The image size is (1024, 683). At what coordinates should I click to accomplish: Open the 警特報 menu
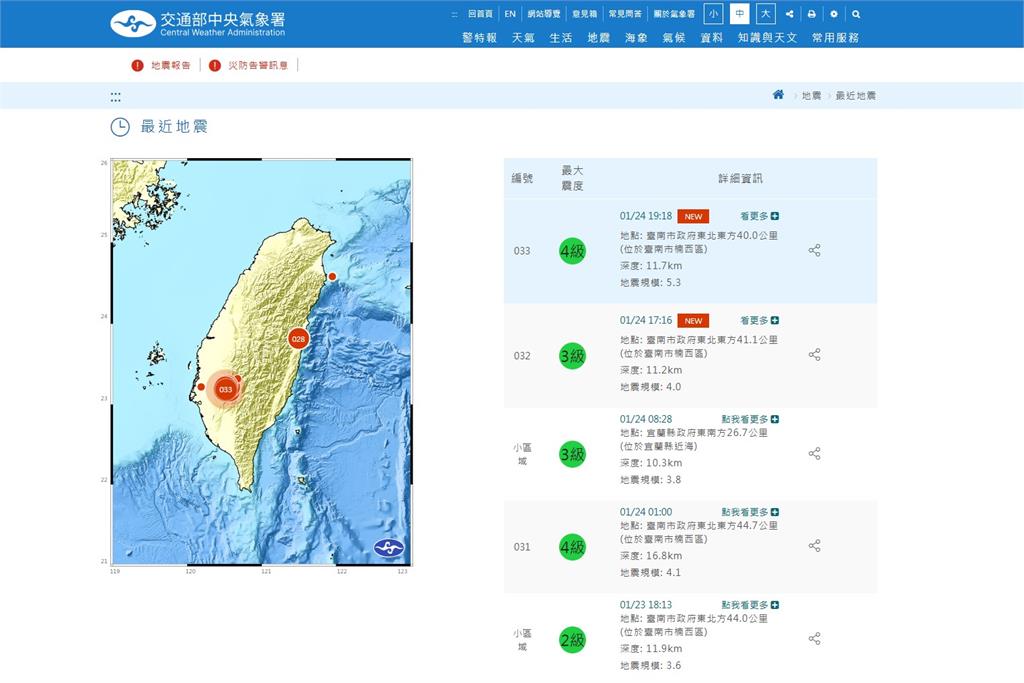[x=479, y=38]
